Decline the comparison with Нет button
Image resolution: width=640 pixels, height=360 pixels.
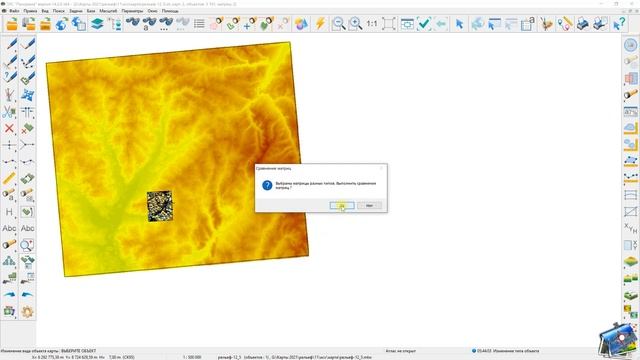click(369, 205)
